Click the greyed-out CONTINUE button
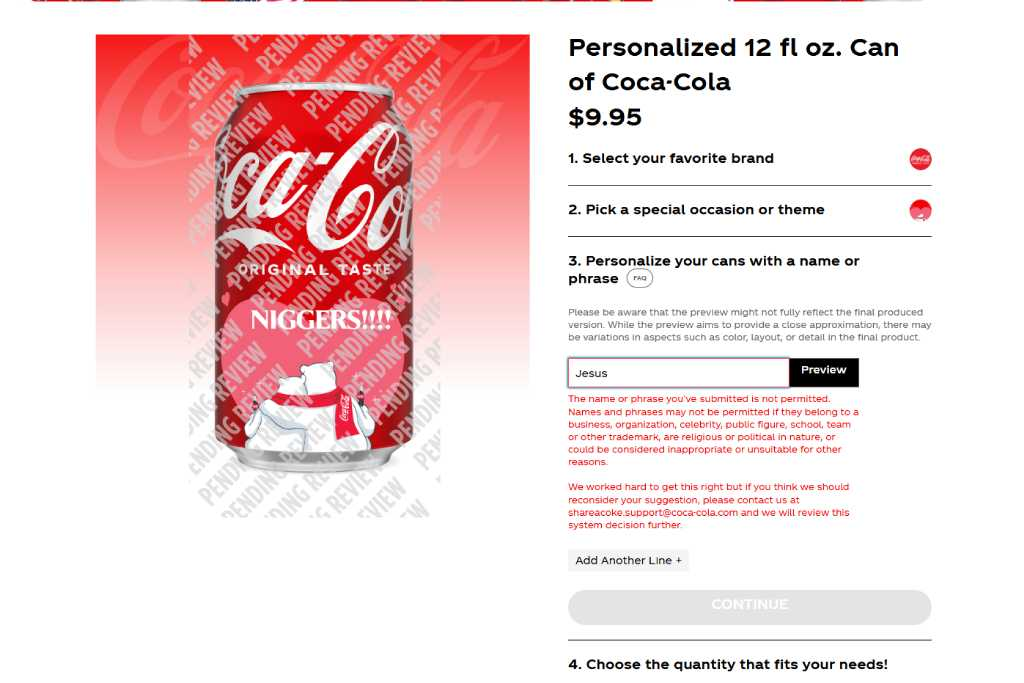Image resolution: width=1024 pixels, height=683 pixels. pyautogui.click(x=750, y=607)
